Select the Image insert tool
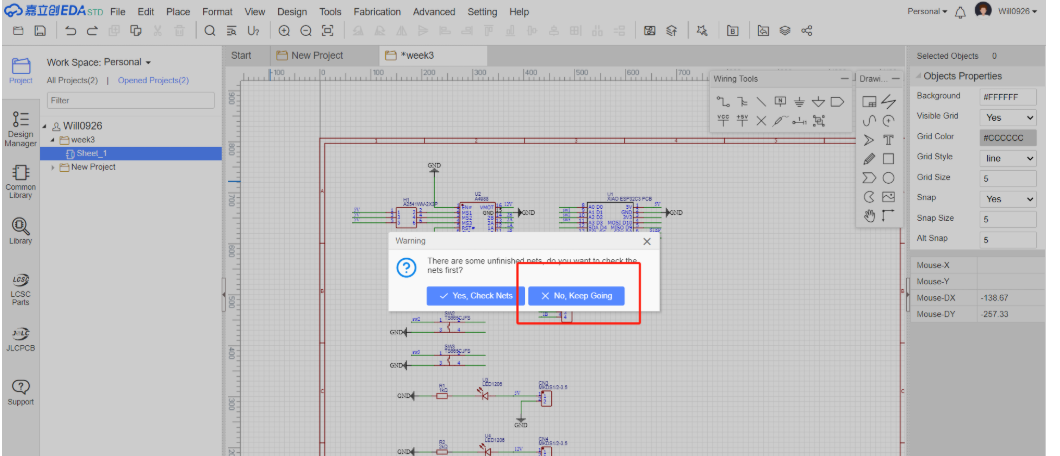Screen dimensions: 1060x456 888,197
